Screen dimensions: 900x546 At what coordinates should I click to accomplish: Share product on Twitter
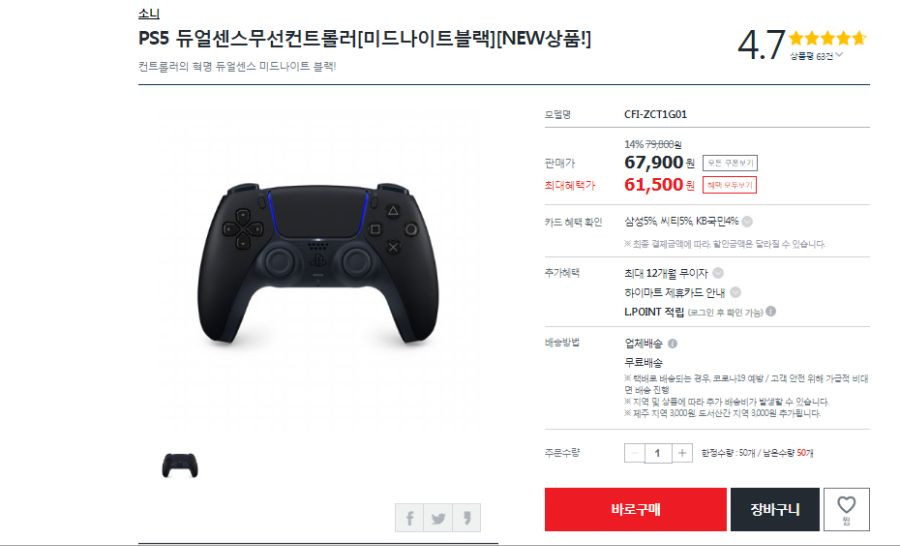[438, 518]
